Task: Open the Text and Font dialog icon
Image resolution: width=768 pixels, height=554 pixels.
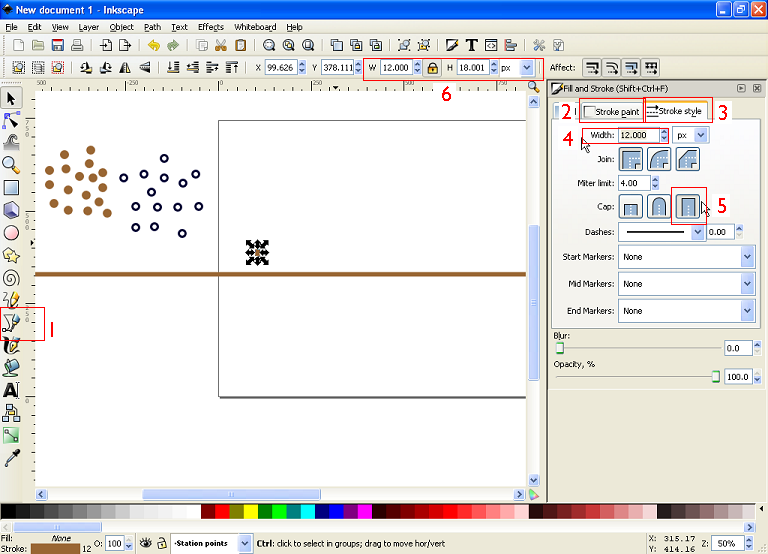Action: tap(471, 46)
